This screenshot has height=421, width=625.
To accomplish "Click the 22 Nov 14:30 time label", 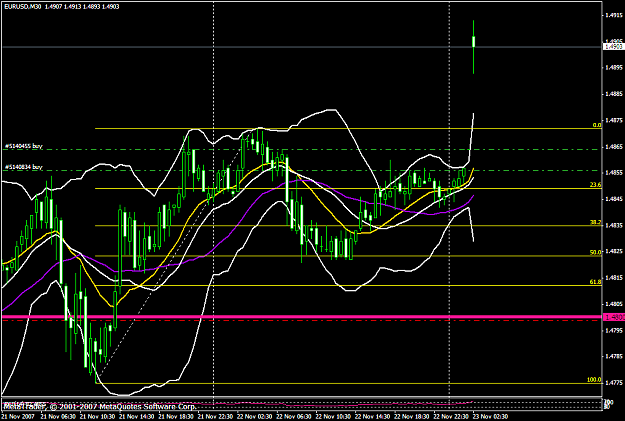I will click(373, 417).
